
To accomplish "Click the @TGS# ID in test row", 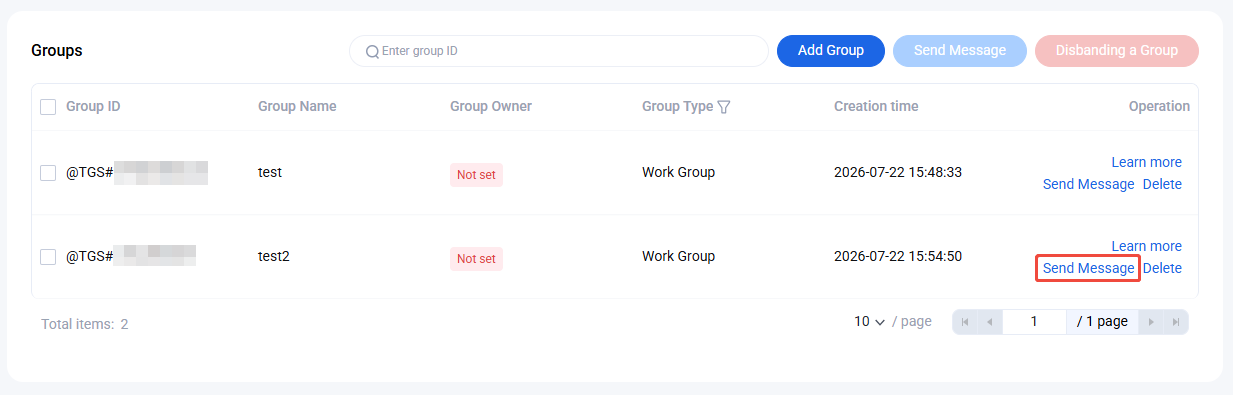I will 137,172.
